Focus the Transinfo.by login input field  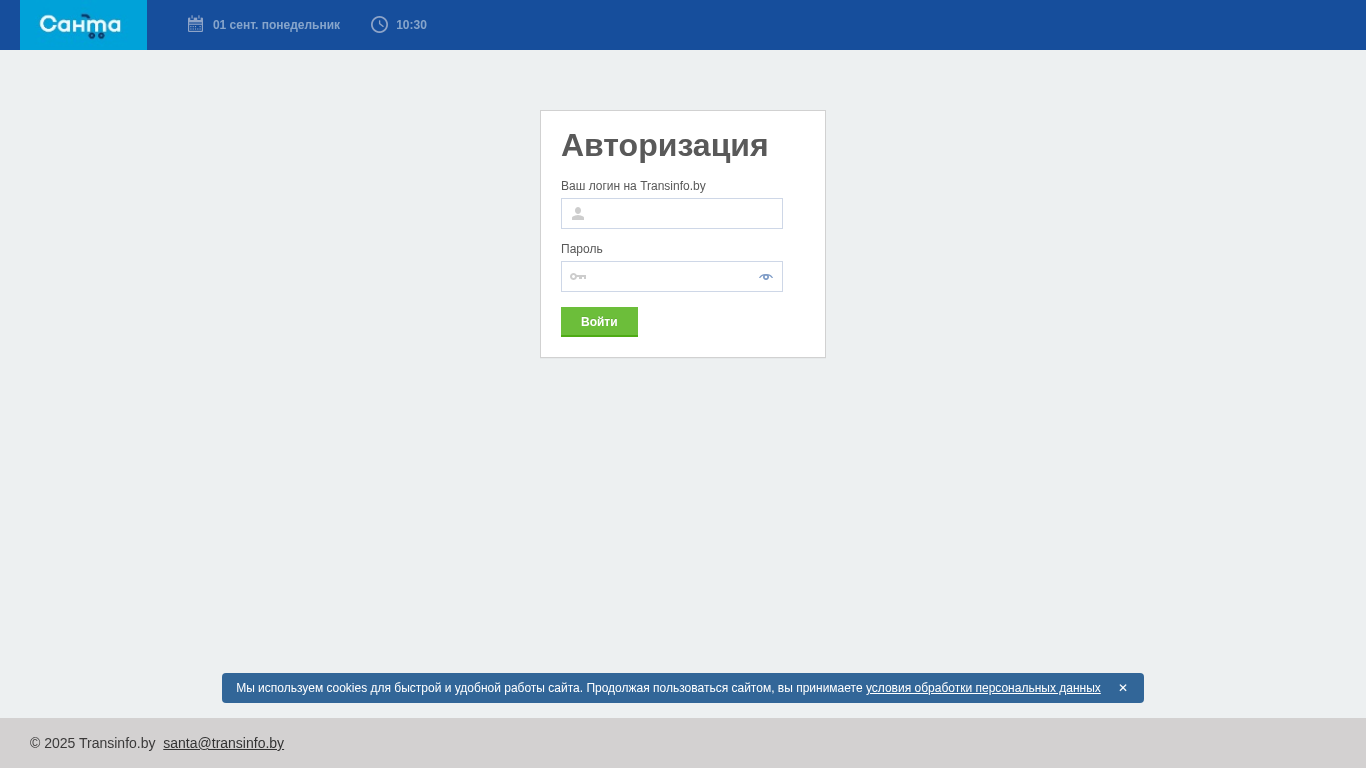(672, 214)
